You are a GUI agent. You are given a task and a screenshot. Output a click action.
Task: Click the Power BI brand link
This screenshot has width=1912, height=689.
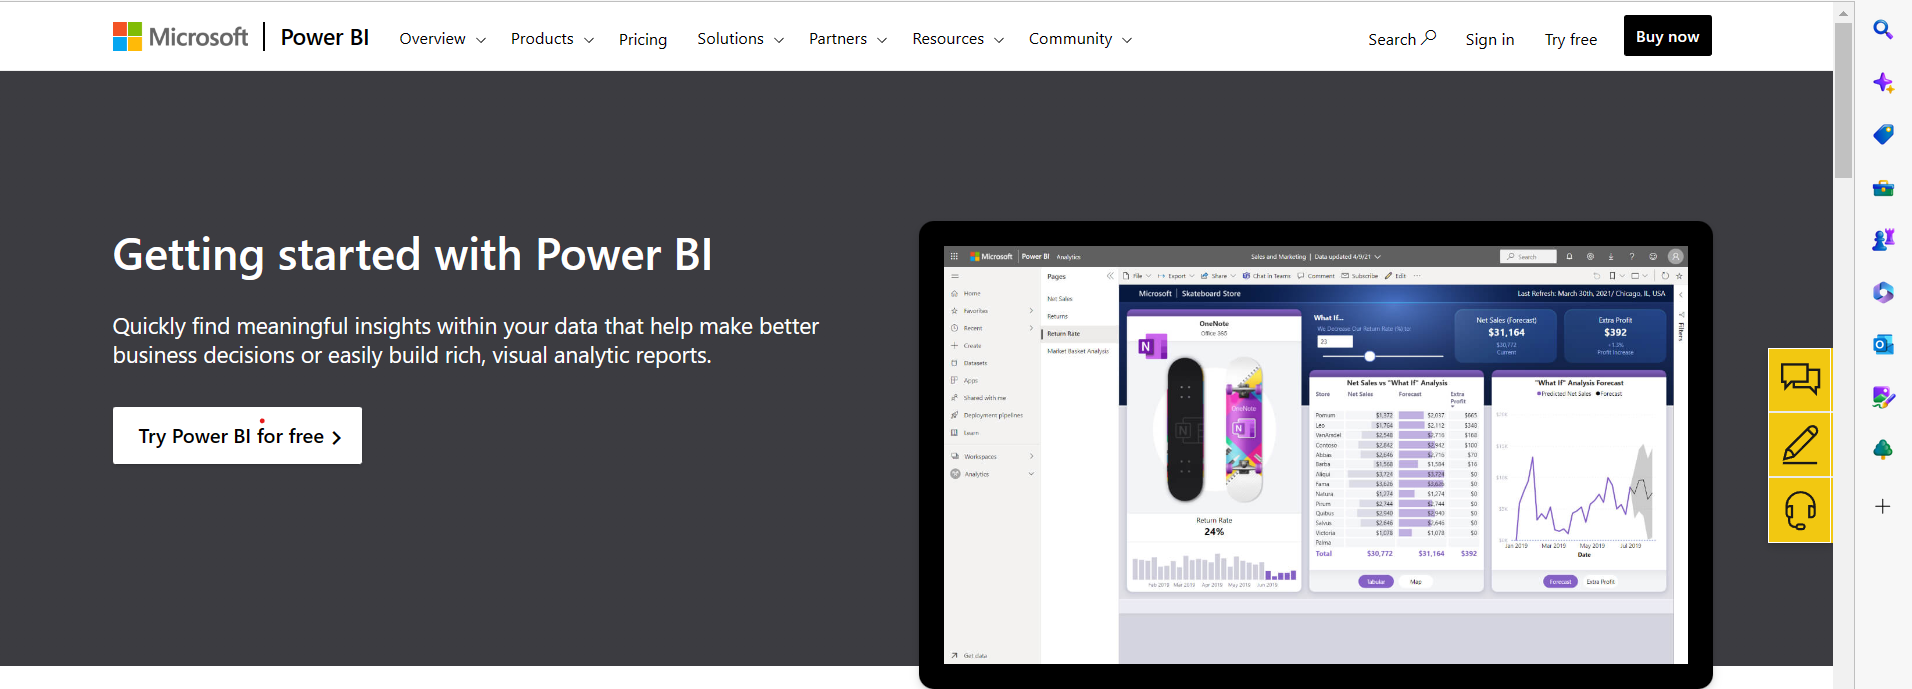coord(325,38)
